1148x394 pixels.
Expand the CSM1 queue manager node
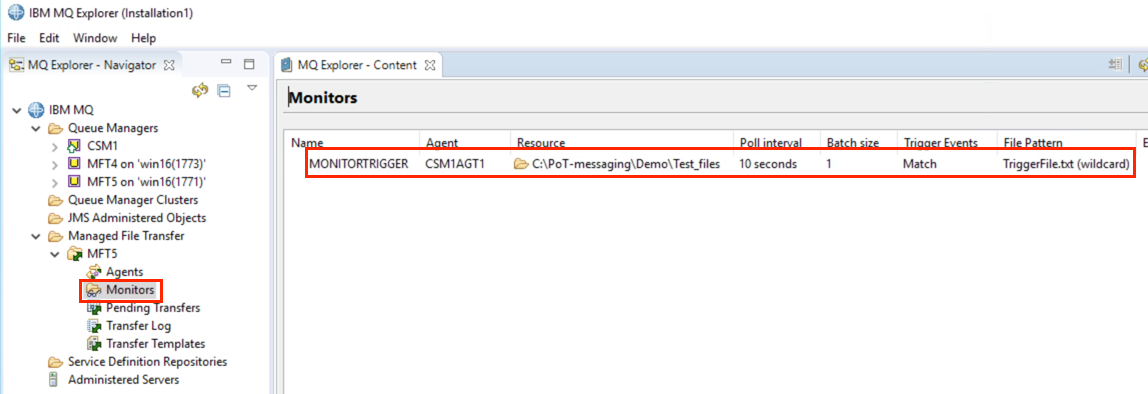coord(54,146)
